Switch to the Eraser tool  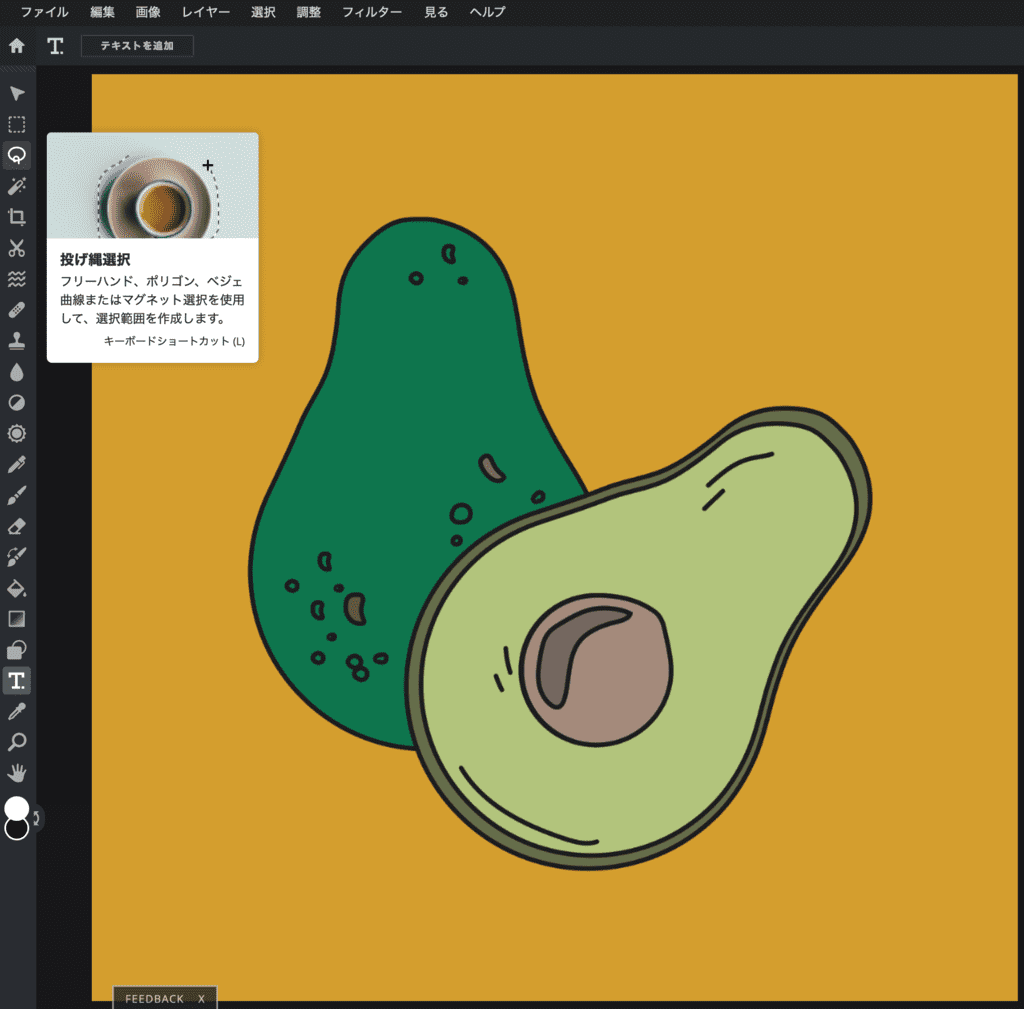pyautogui.click(x=16, y=525)
